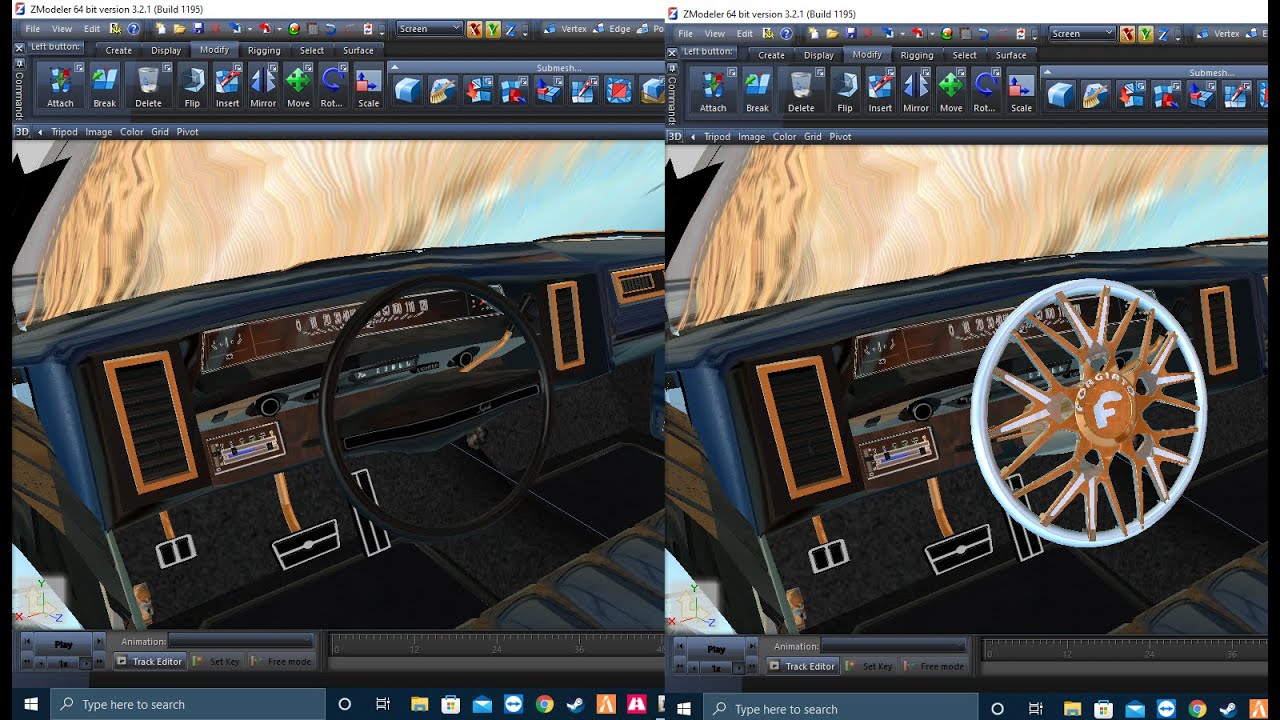Viewport: 1280px width, 720px height.
Task: Select the Move tool in left window
Action: tap(298, 86)
